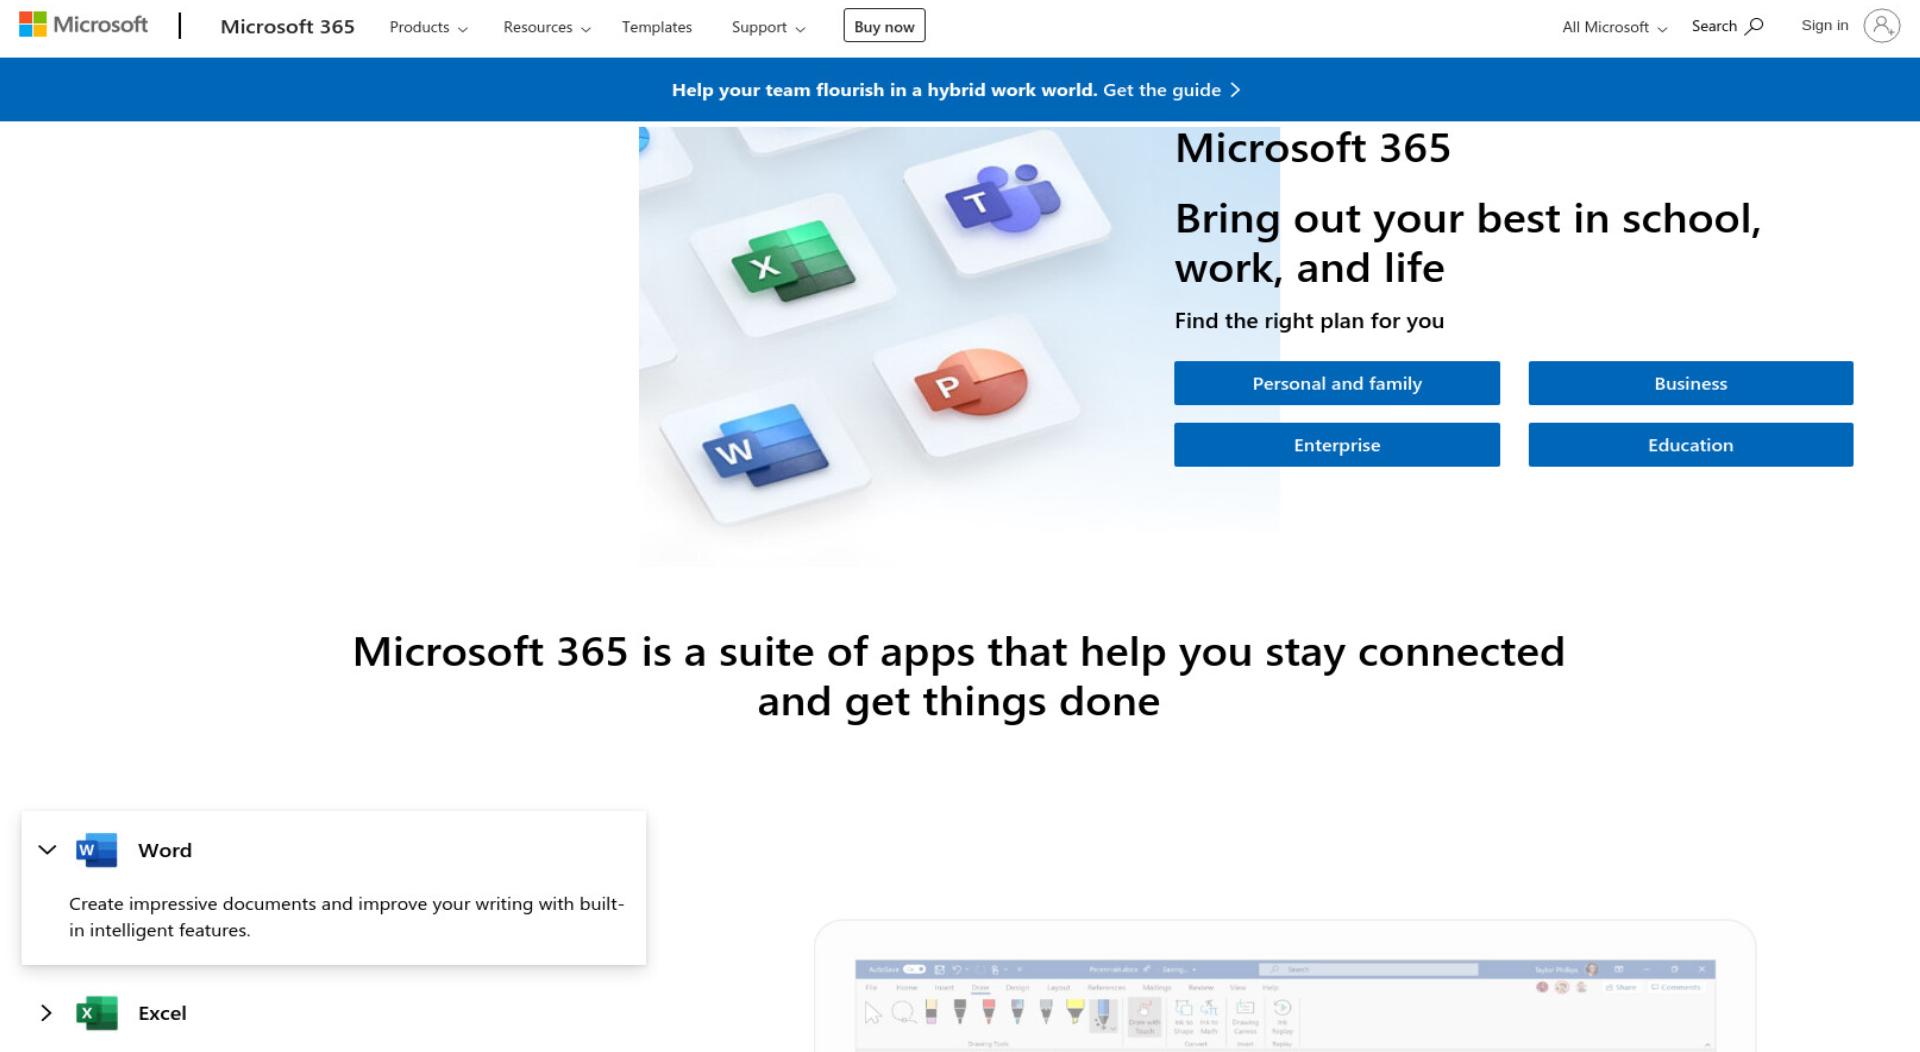This screenshot has height=1052, width=1920.
Task: Open the Templates menu item
Action: click(656, 27)
